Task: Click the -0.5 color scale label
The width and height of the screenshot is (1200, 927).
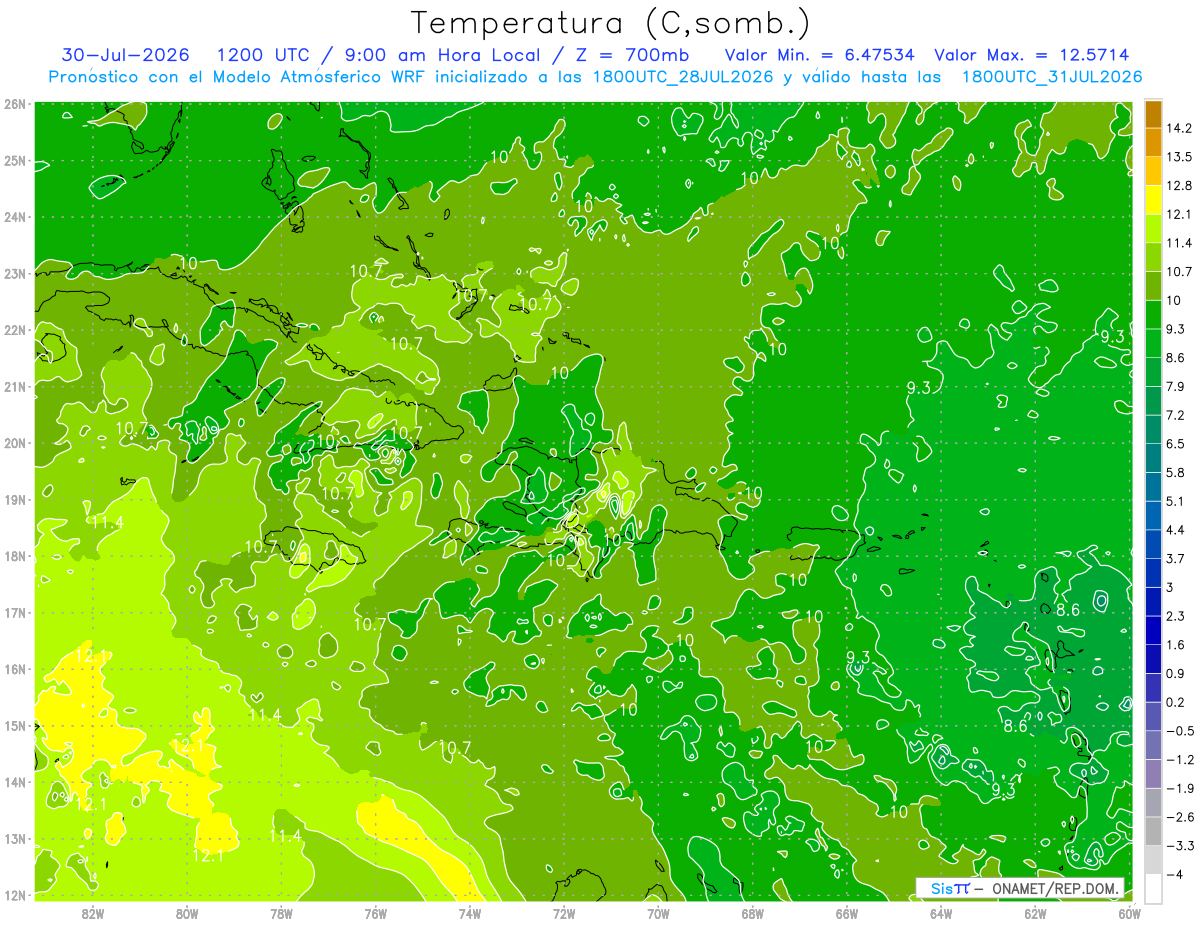Action: pos(1180,731)
